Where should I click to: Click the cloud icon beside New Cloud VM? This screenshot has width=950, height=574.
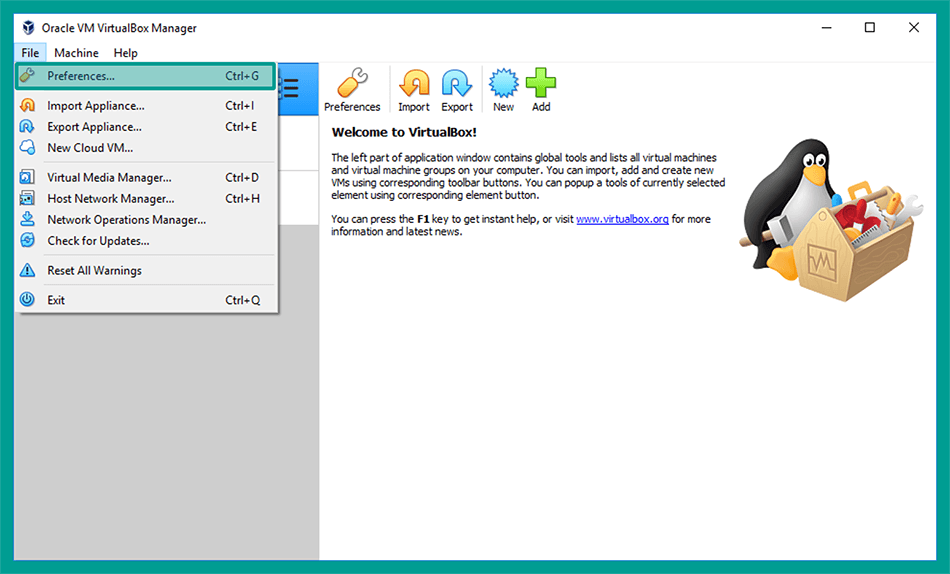point(27,147)
